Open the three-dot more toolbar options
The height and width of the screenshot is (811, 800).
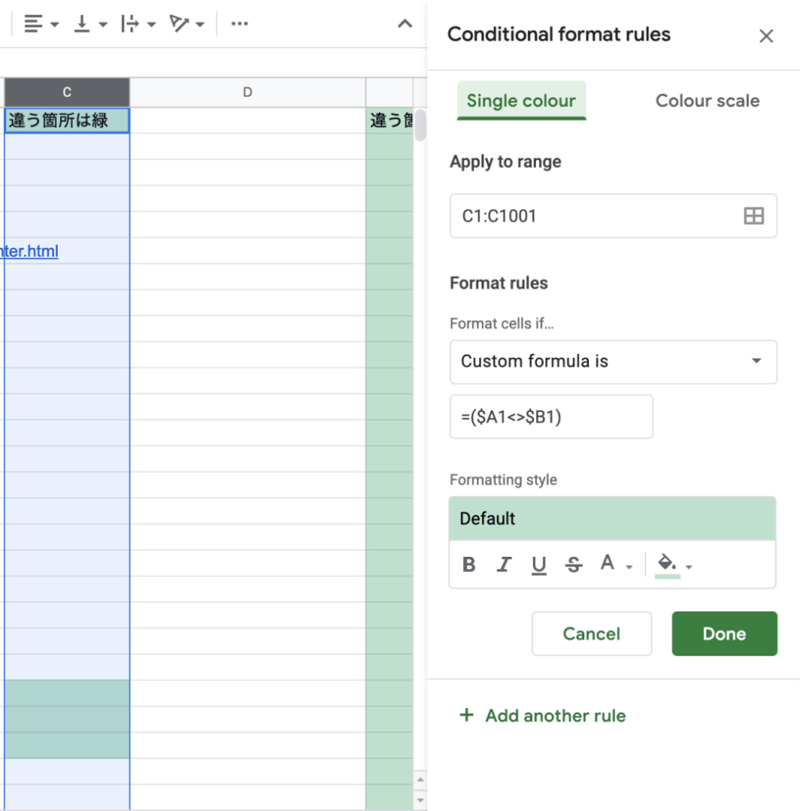point(239,23)
